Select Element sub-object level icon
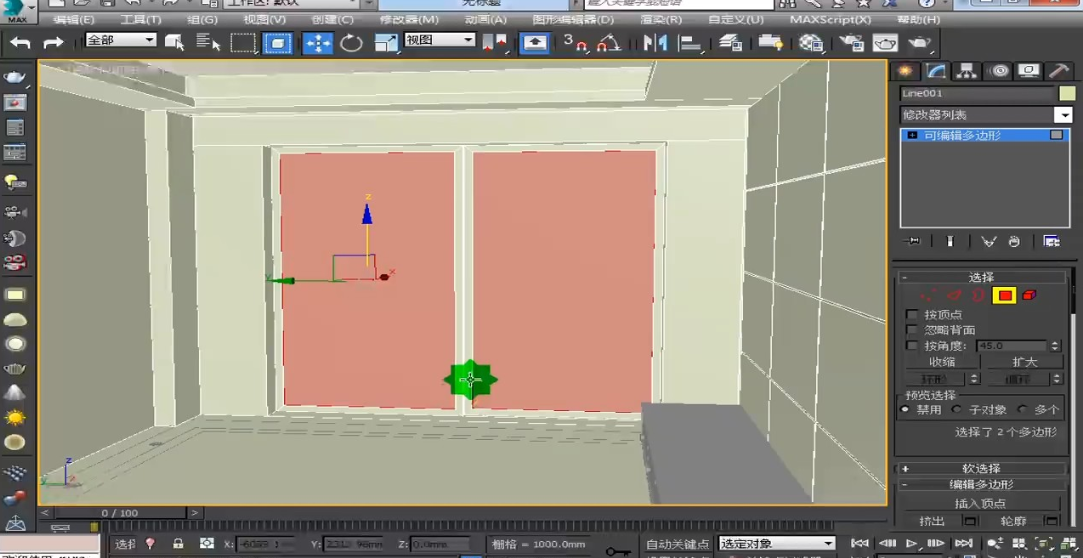 [1029, 296]
